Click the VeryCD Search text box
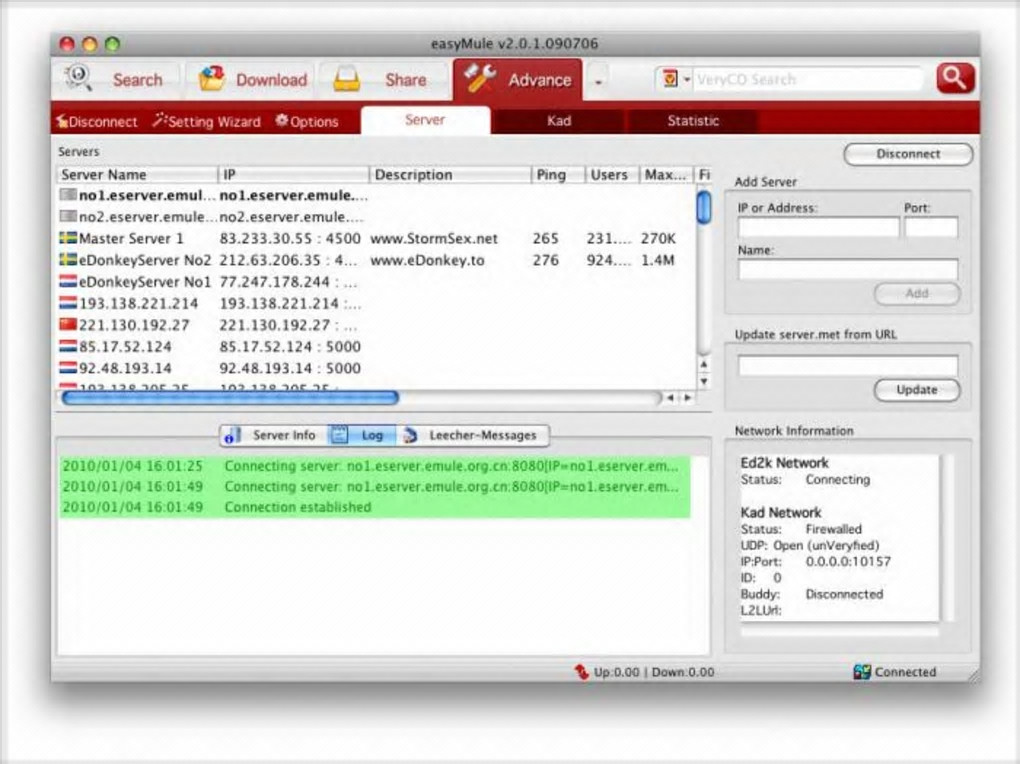 (x=808, y=80)
